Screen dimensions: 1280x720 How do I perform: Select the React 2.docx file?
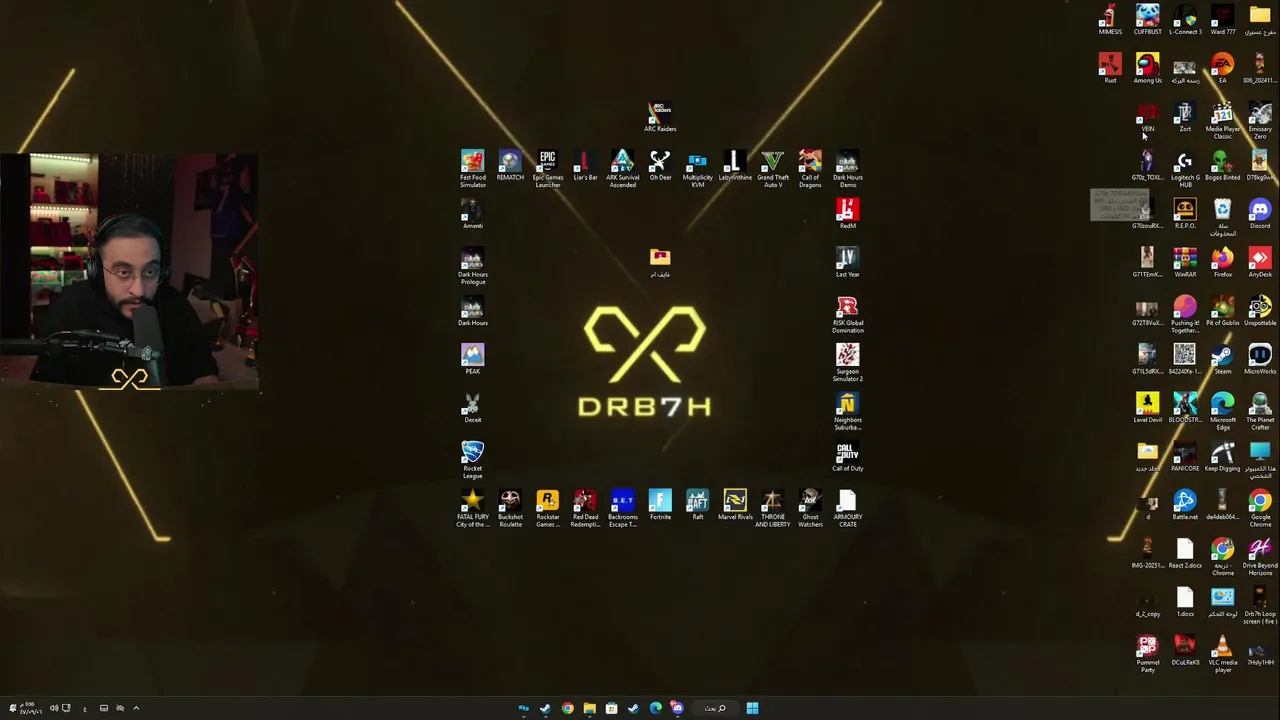(x=1185, y=554)
